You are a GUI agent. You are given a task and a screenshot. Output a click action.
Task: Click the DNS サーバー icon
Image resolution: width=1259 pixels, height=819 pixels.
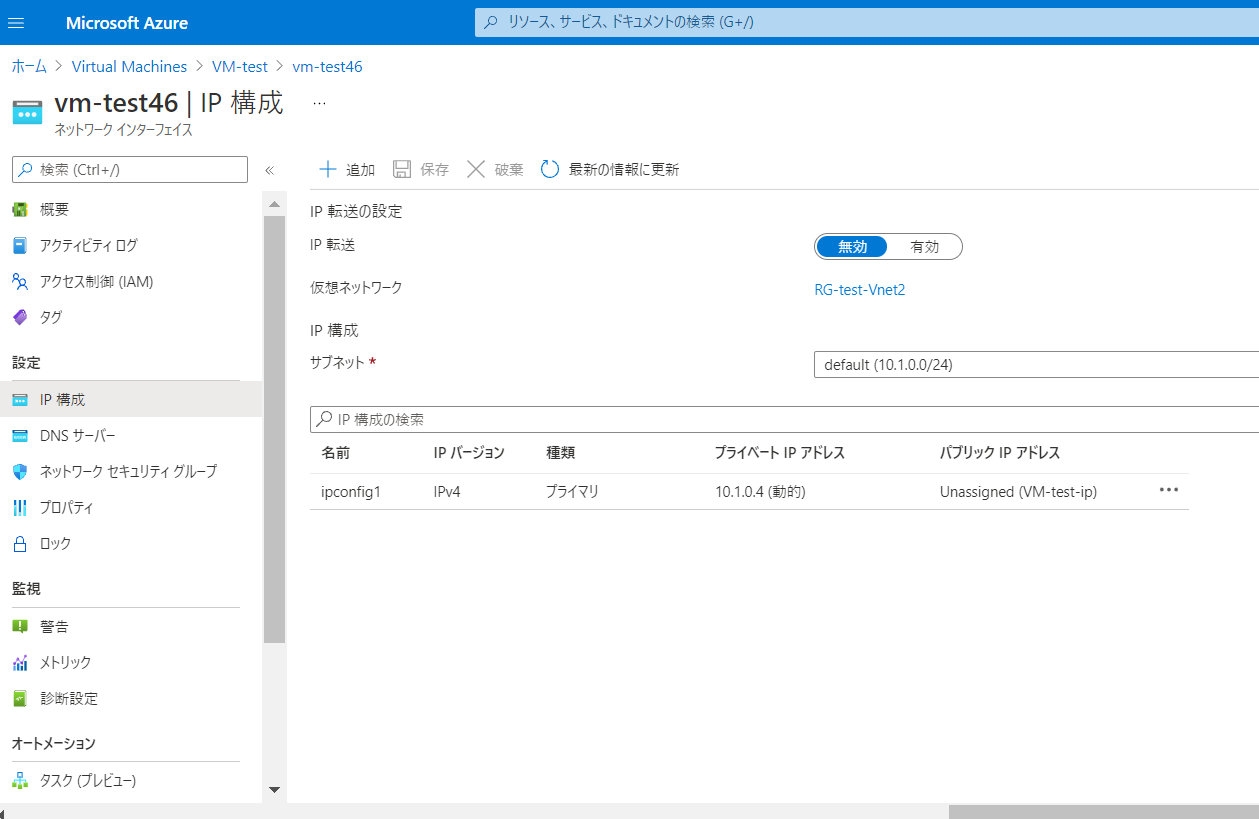(20, 436)
